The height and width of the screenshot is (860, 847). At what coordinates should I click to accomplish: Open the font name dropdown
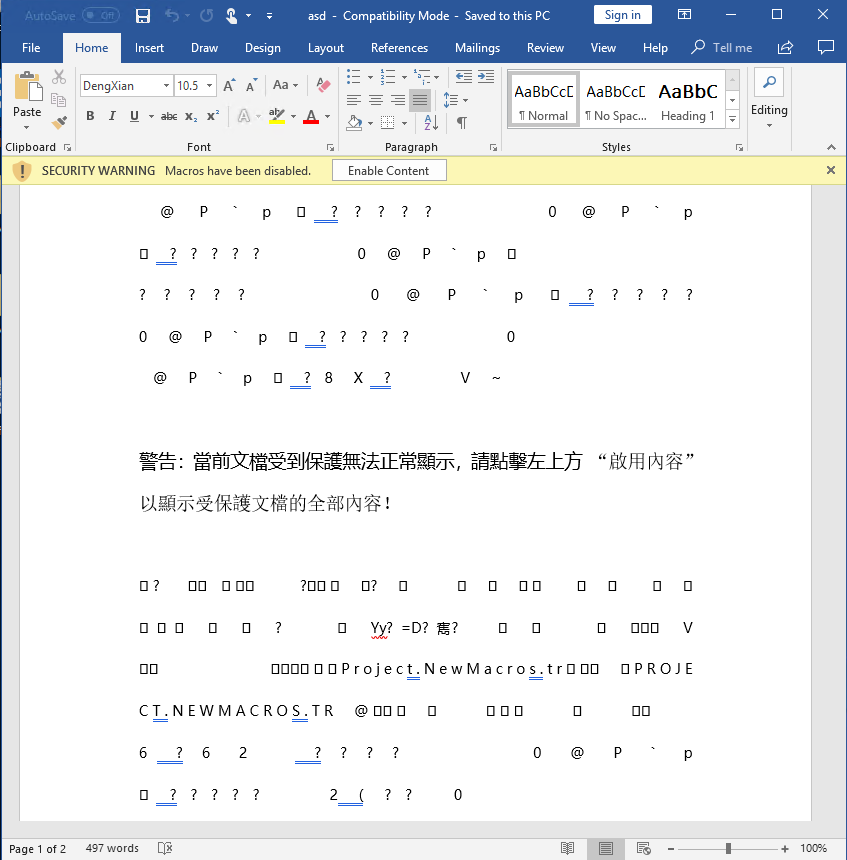pos(165,86)
